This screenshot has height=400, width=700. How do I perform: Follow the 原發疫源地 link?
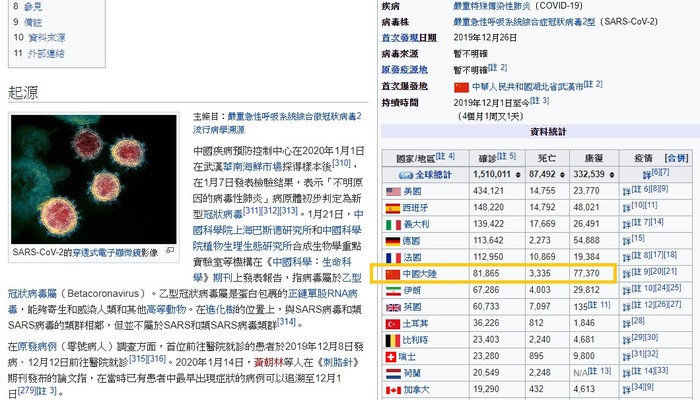(404, 70)
